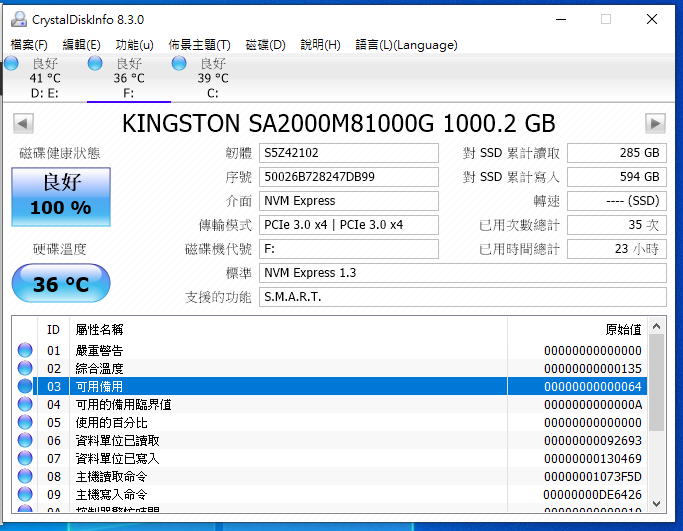Viewport: 683px width, 531px height.
Task: Go to previous disk with left arrow
Action: click(23, 124)
